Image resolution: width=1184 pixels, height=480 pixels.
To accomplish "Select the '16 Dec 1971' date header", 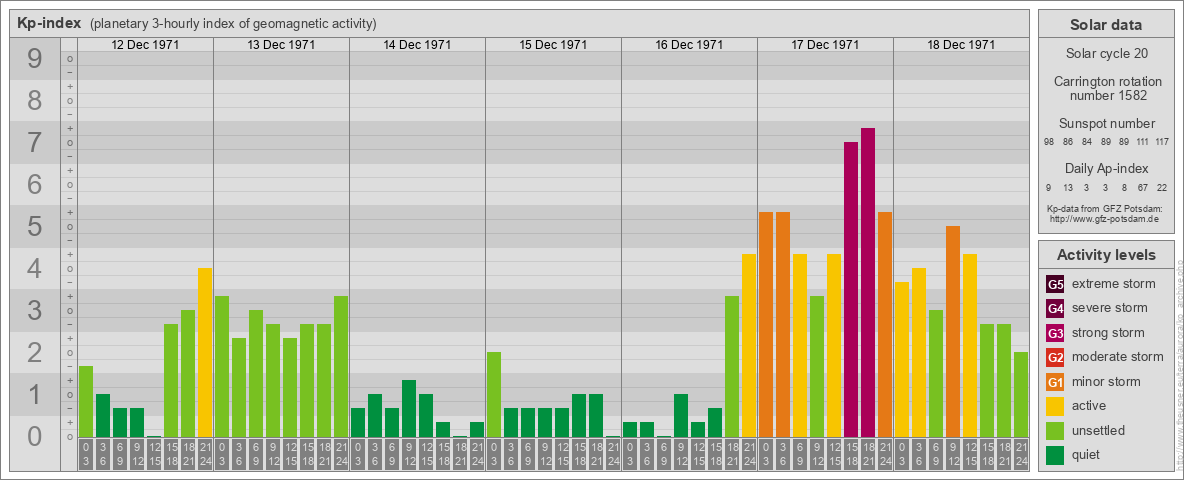I will click(689, 45).
